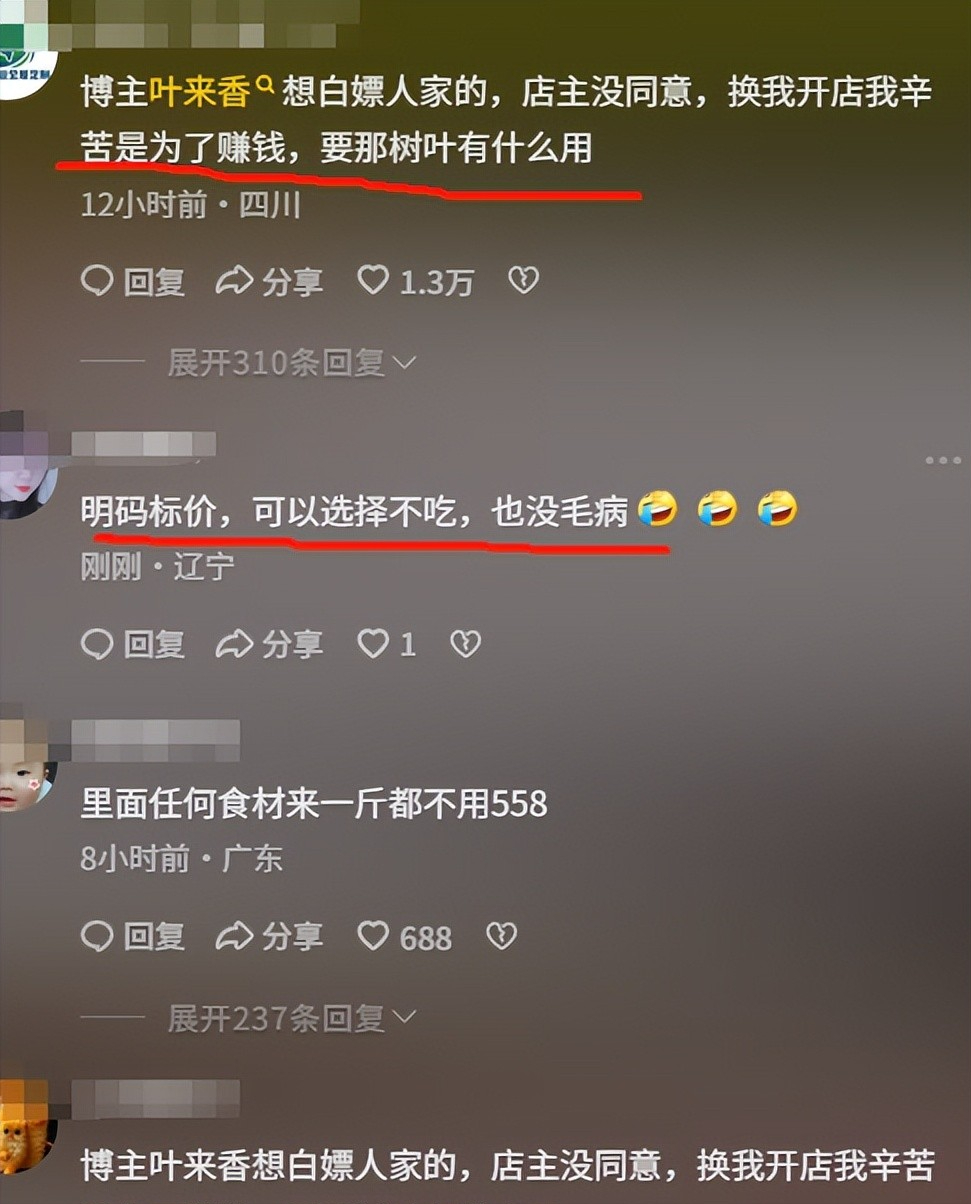Like the Sichuan comment with 1.3万 likes
This screenshot has width=971, height=1204.
click(415, 282)
